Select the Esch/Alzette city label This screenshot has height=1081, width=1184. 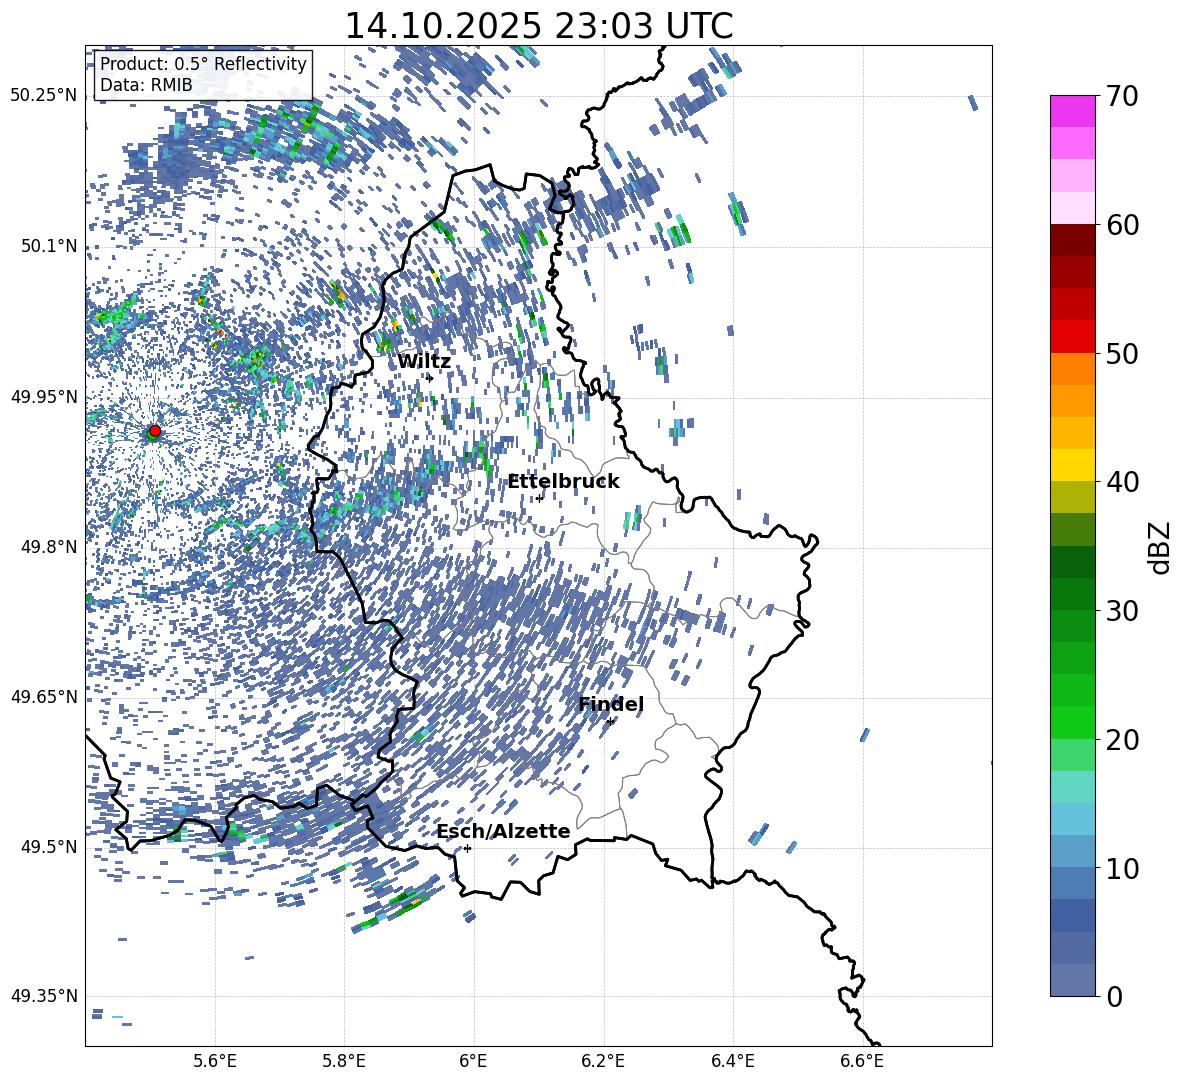coord(504,831)
